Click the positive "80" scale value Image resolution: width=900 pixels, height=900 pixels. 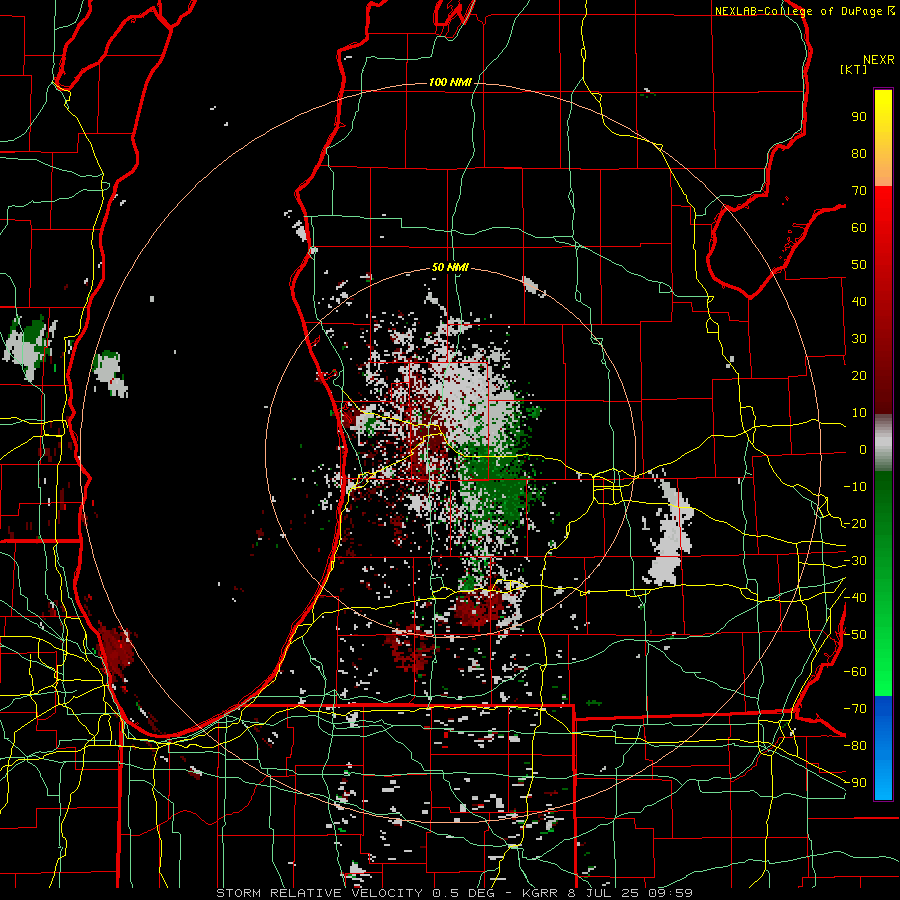859,153
